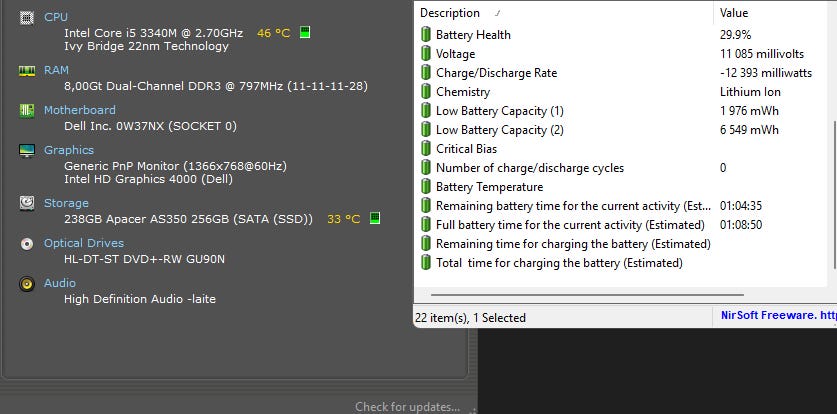Click the Audio speaker icon

[27, 283]
